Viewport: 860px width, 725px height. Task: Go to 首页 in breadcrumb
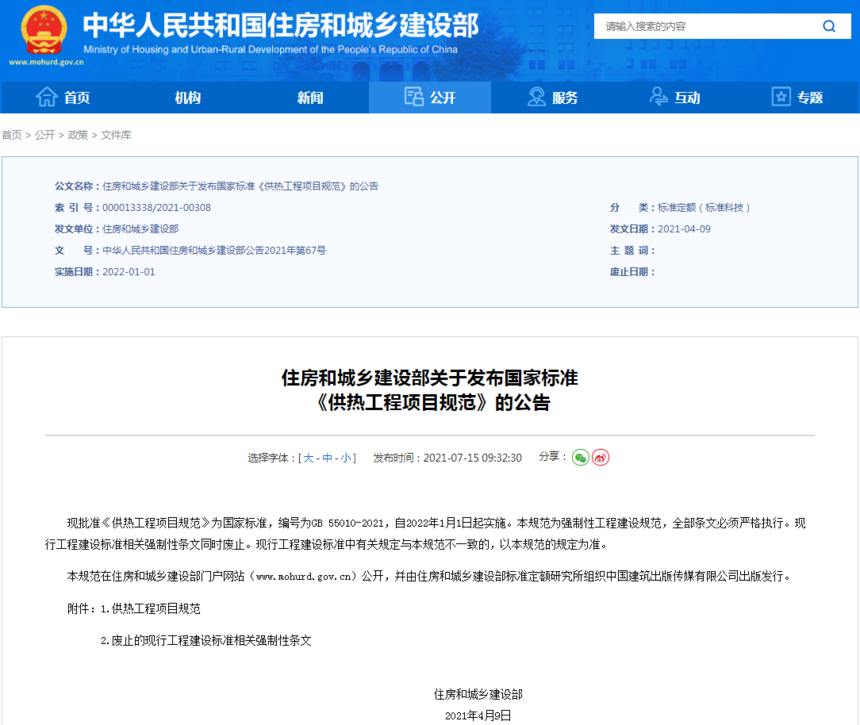click(x=12, y=135)
